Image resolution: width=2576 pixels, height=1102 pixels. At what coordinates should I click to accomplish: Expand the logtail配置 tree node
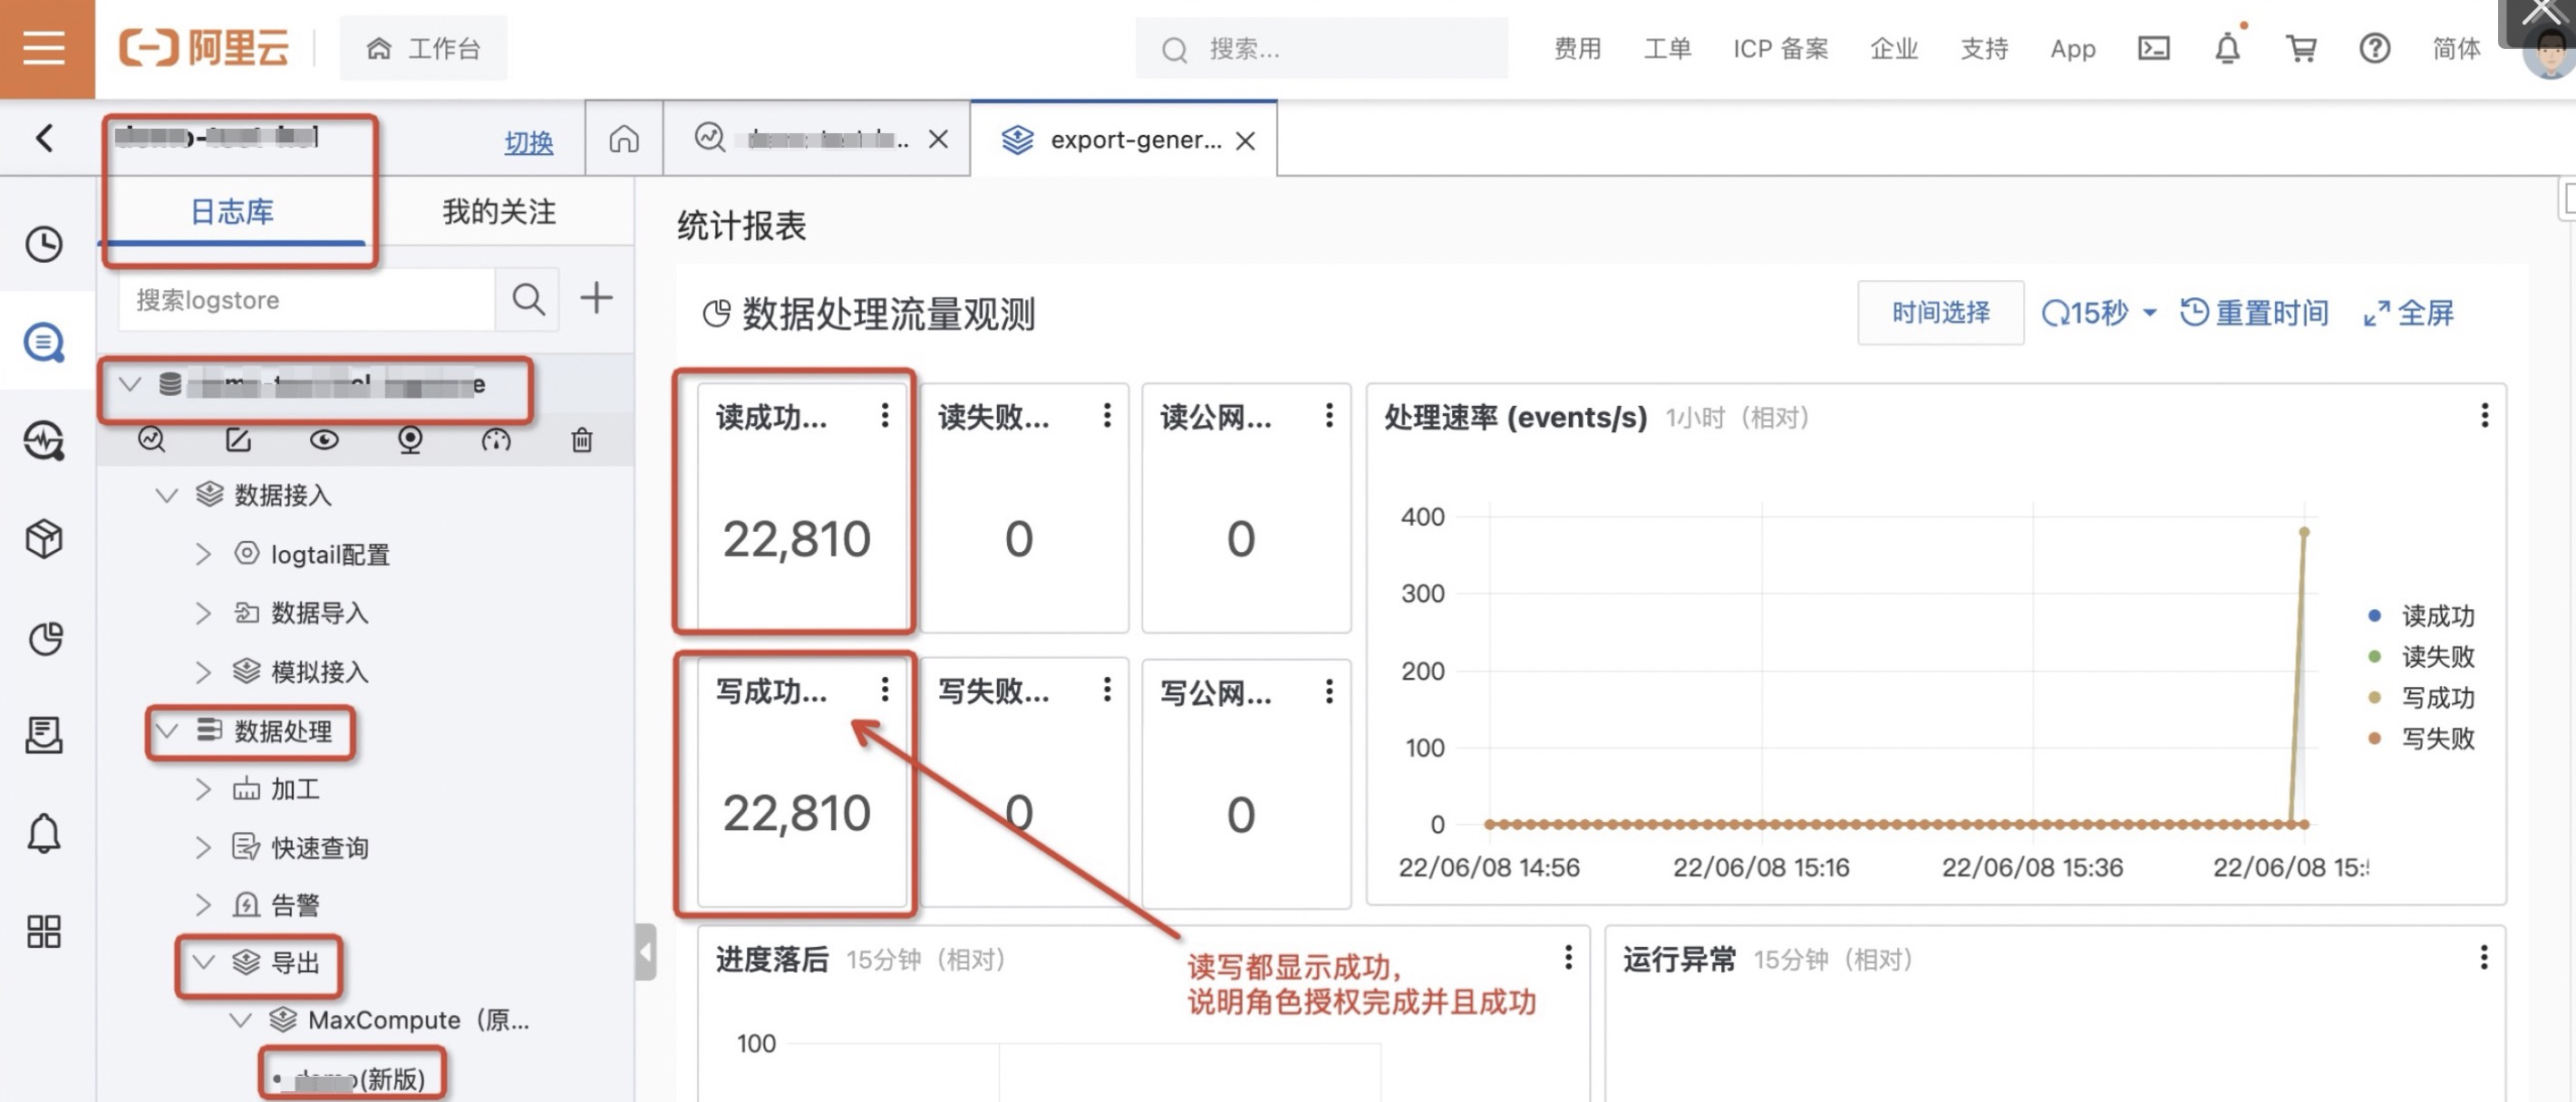click(x=203, y=553)
